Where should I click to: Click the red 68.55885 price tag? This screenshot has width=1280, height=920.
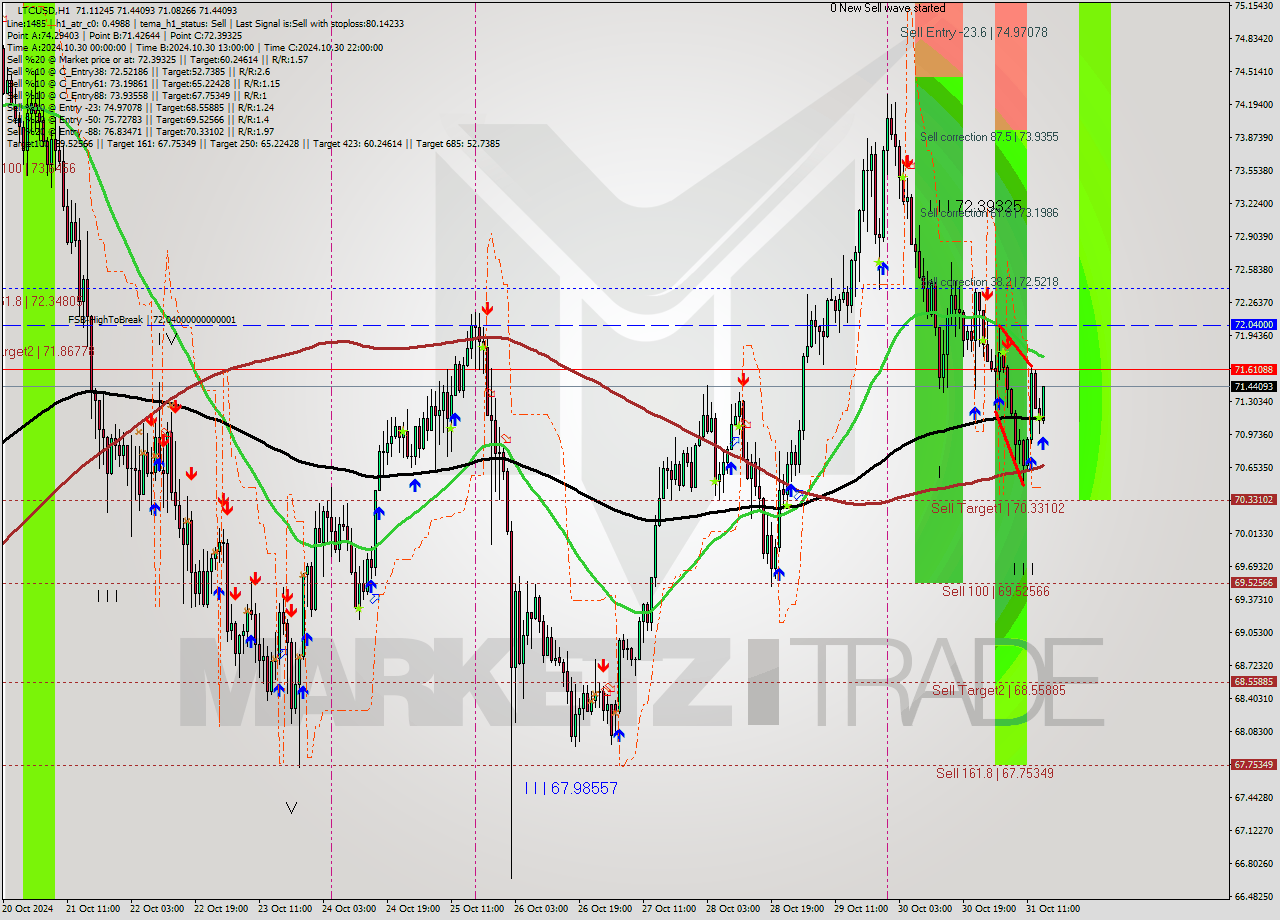pos(1254,682)
